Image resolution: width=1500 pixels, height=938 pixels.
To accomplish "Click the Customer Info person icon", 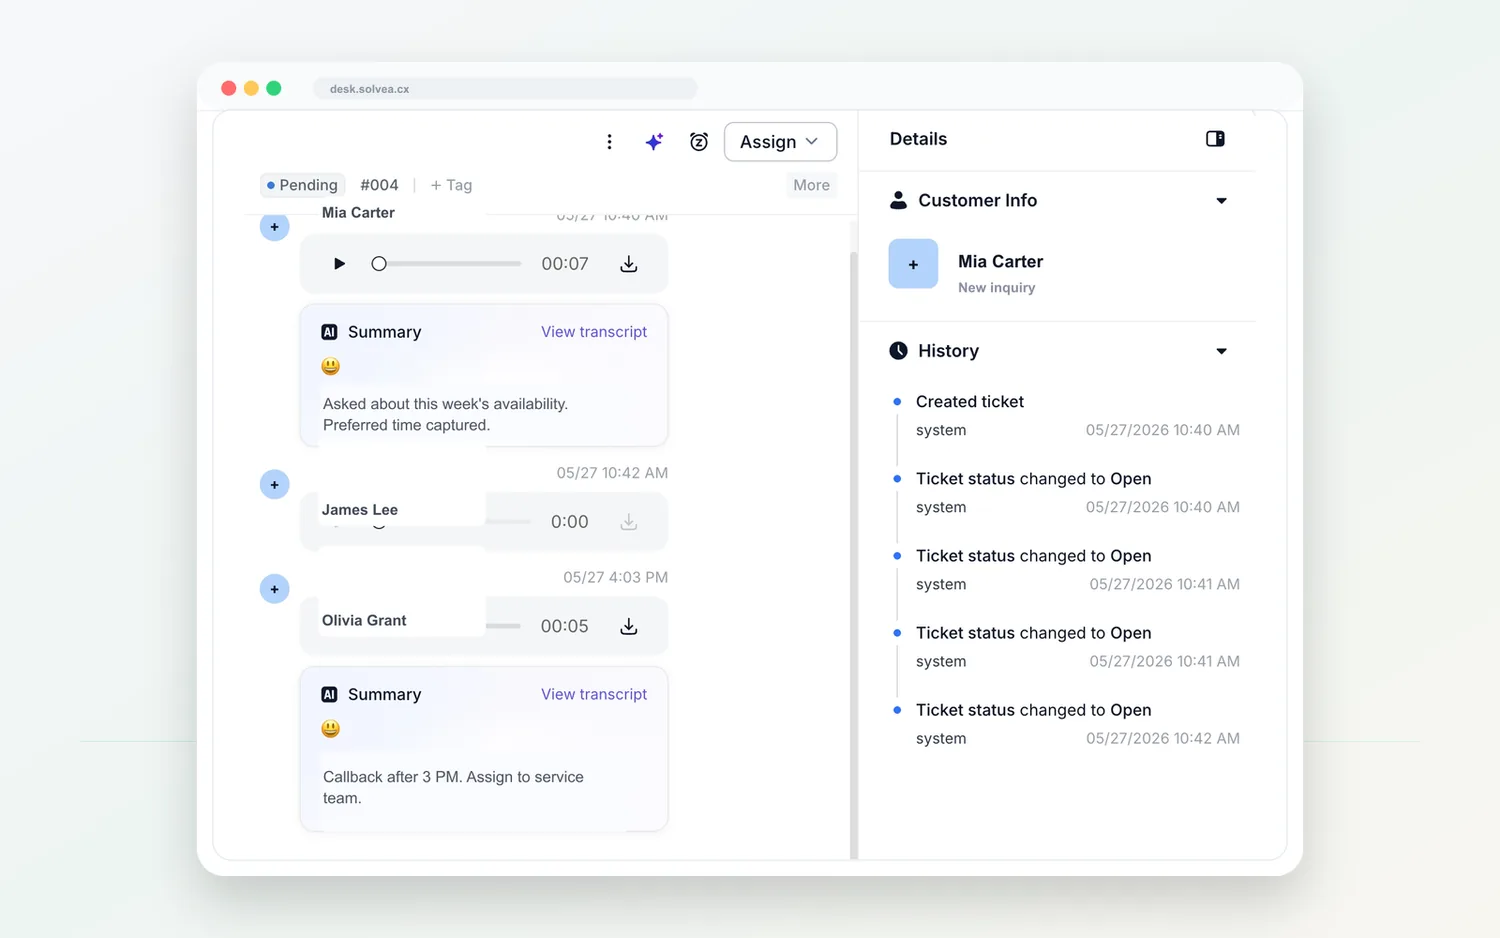I will [x=899, y=200].
